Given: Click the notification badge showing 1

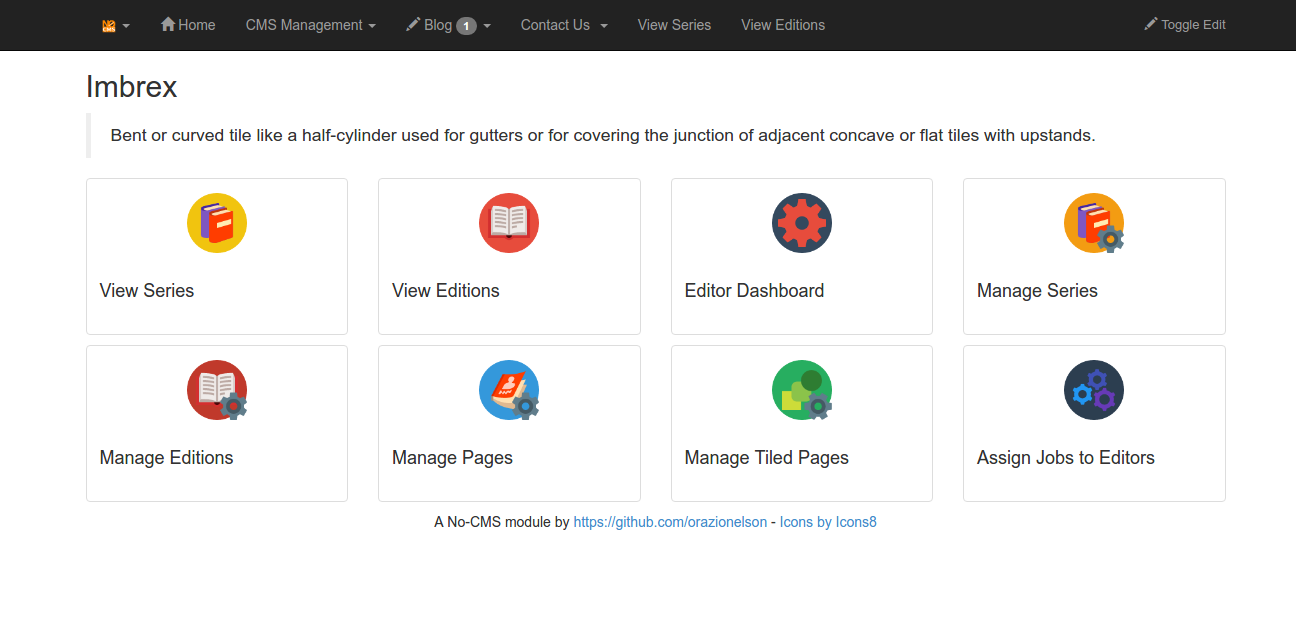Looking at the screenshot, I should (466, 25).
